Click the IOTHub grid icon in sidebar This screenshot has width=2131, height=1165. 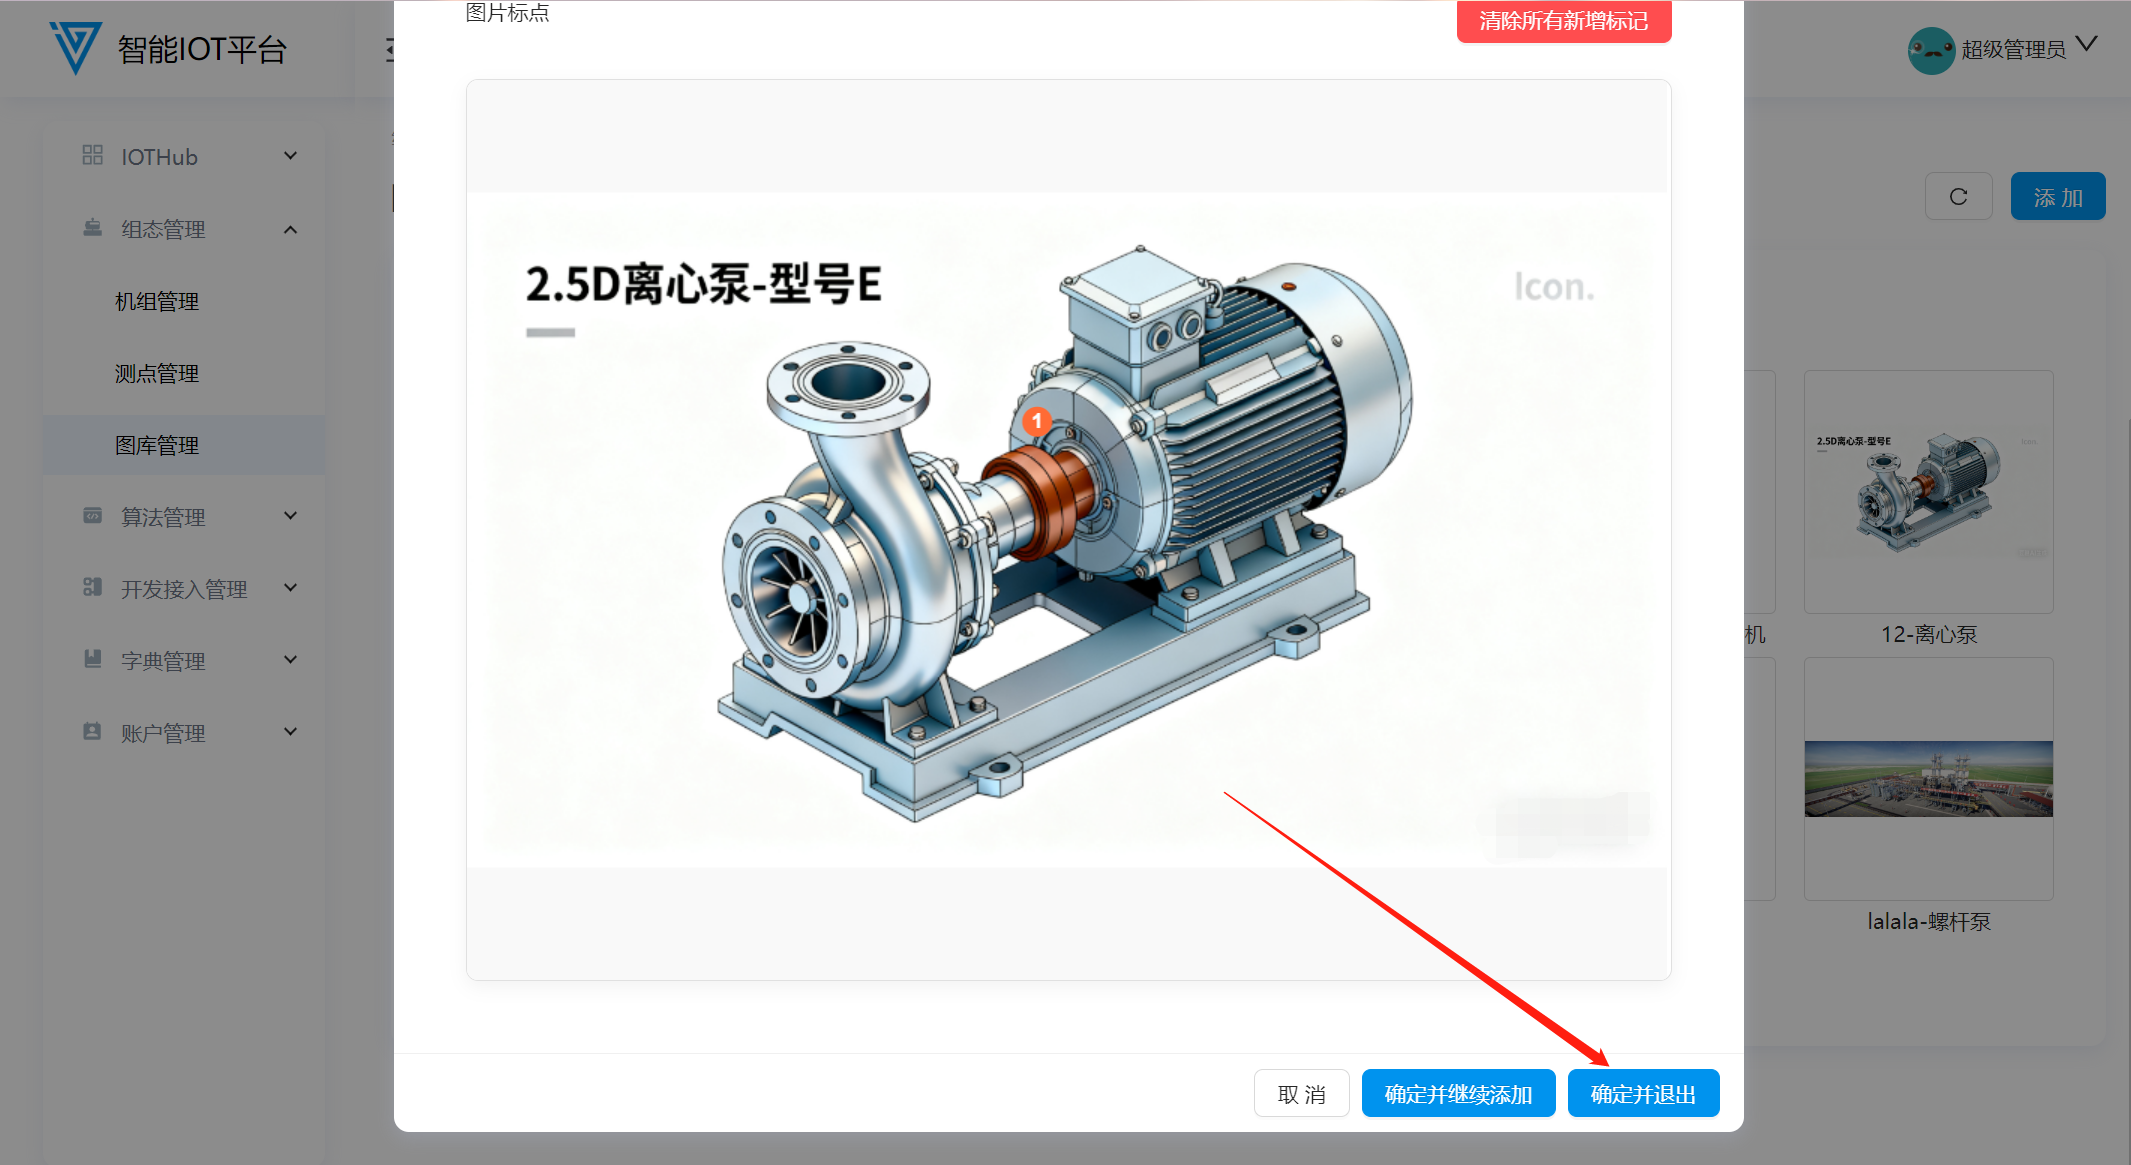93,155
